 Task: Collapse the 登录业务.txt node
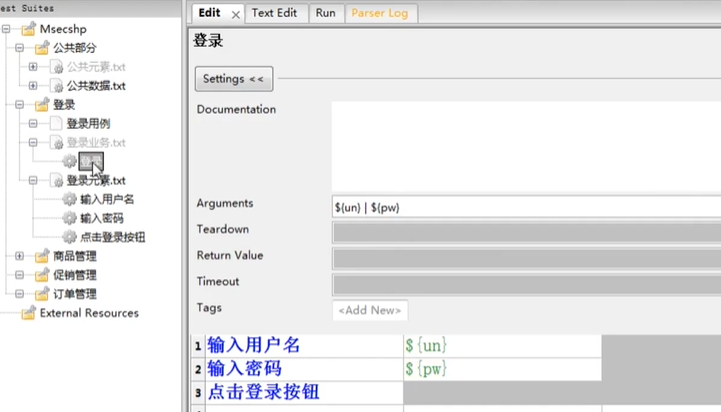(33, 143)
